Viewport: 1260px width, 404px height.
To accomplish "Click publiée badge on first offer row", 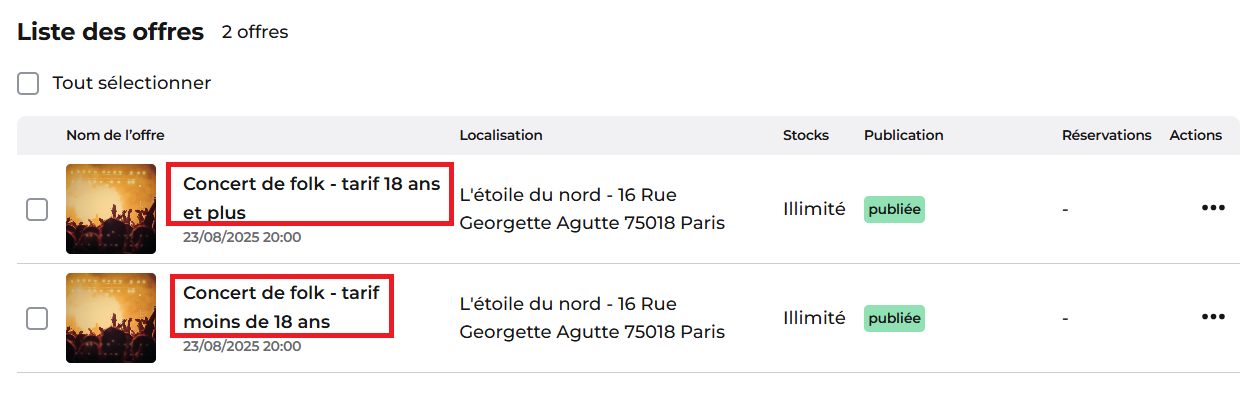I will [x=894, y=209].
